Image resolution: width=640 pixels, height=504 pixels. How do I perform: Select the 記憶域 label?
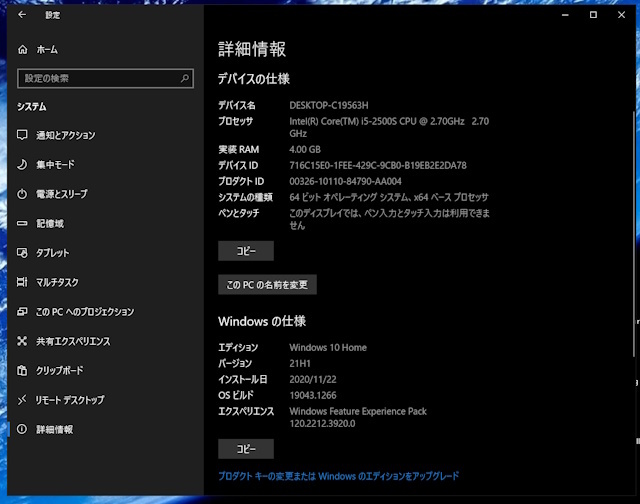(50, 224)
